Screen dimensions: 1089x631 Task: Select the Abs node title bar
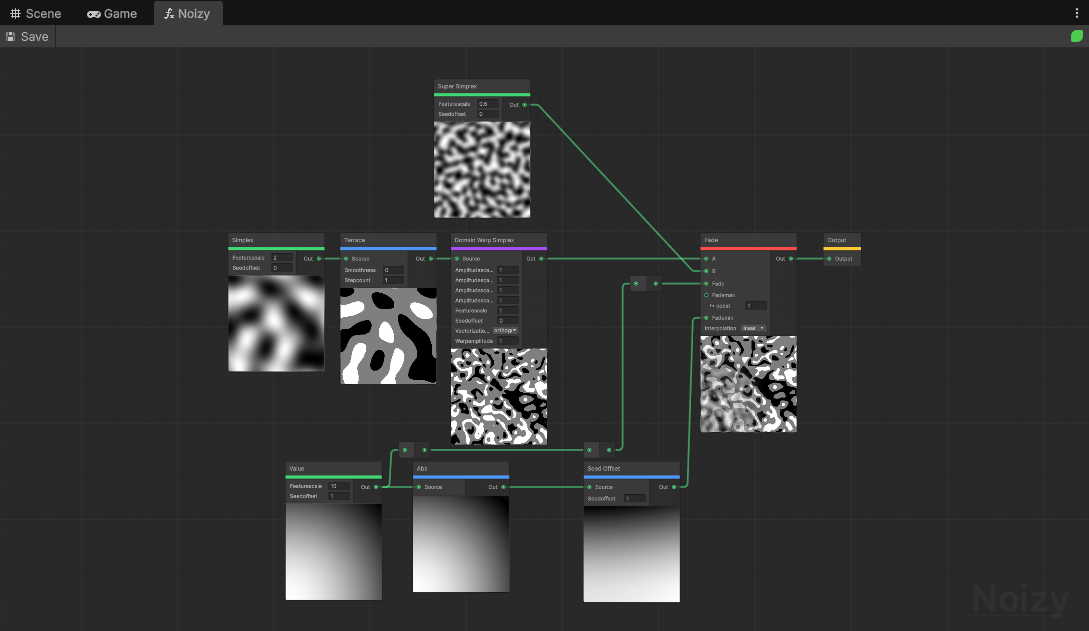(x=461, y=469)
